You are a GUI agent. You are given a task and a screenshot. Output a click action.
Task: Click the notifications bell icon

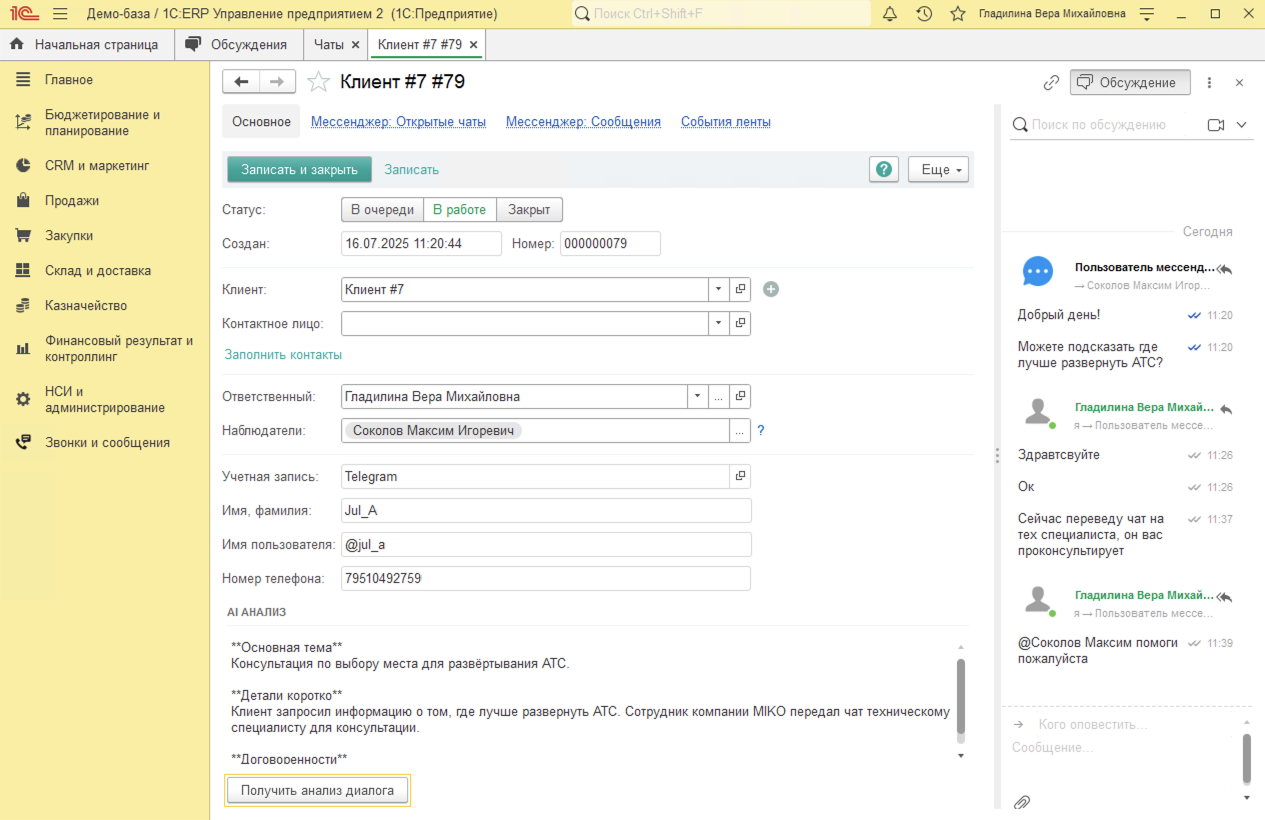pos(889,14)
